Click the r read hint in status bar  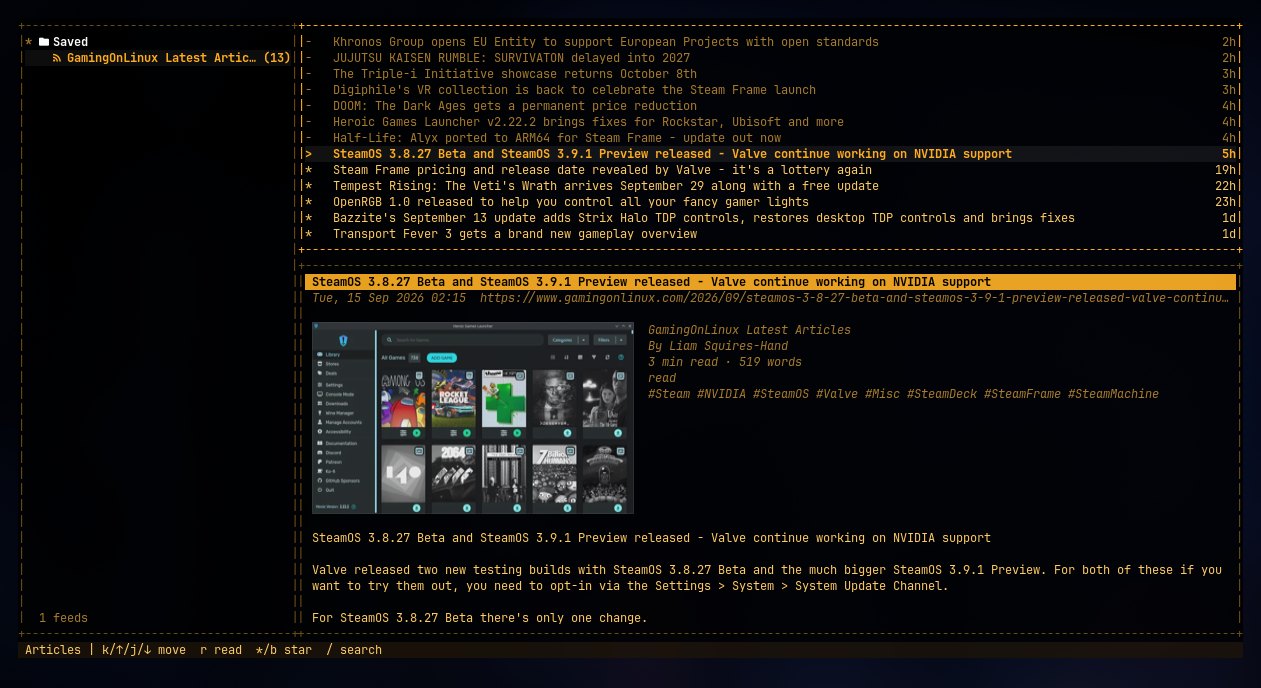(221, 650)
